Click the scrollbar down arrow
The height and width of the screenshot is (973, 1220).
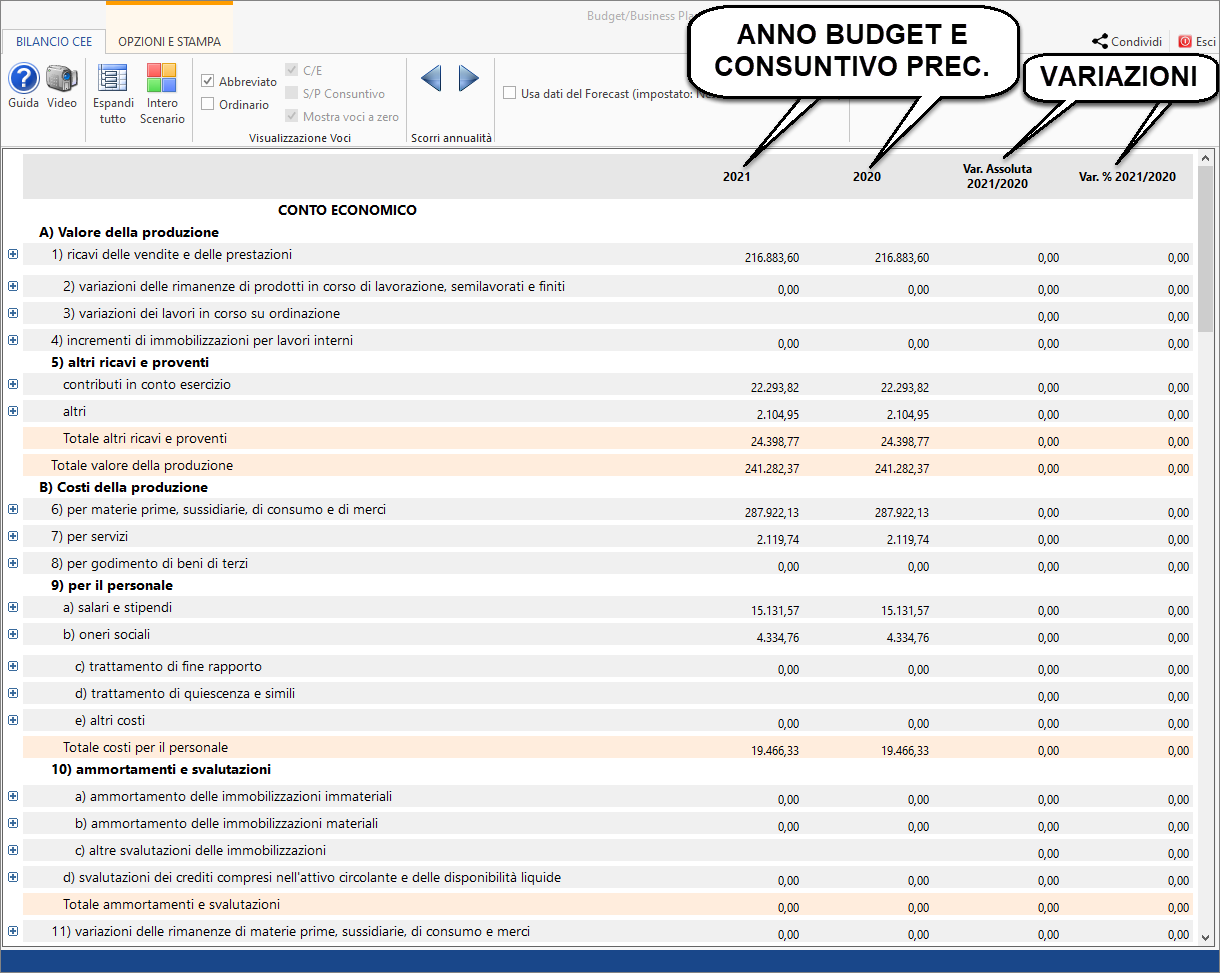(1204, 937)
